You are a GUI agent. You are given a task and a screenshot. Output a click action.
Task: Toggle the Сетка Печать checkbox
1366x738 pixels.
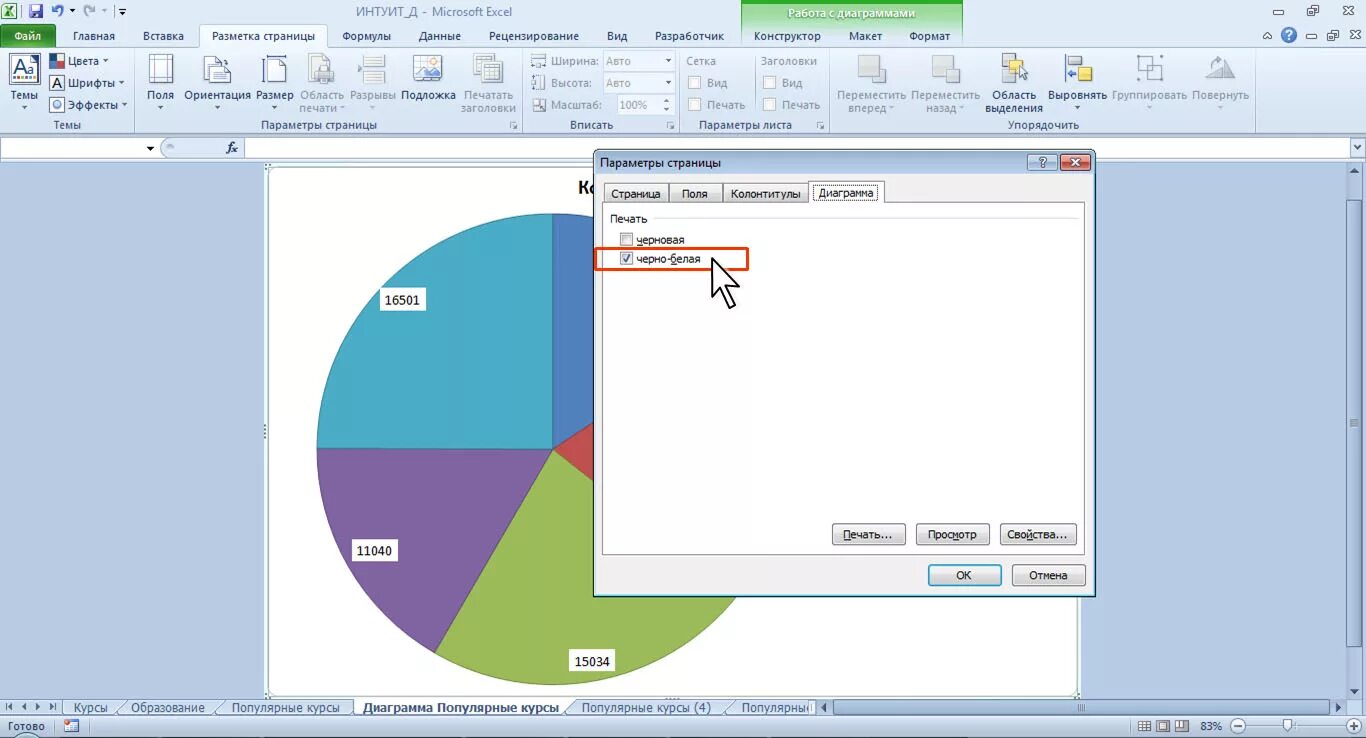point(695,105)
